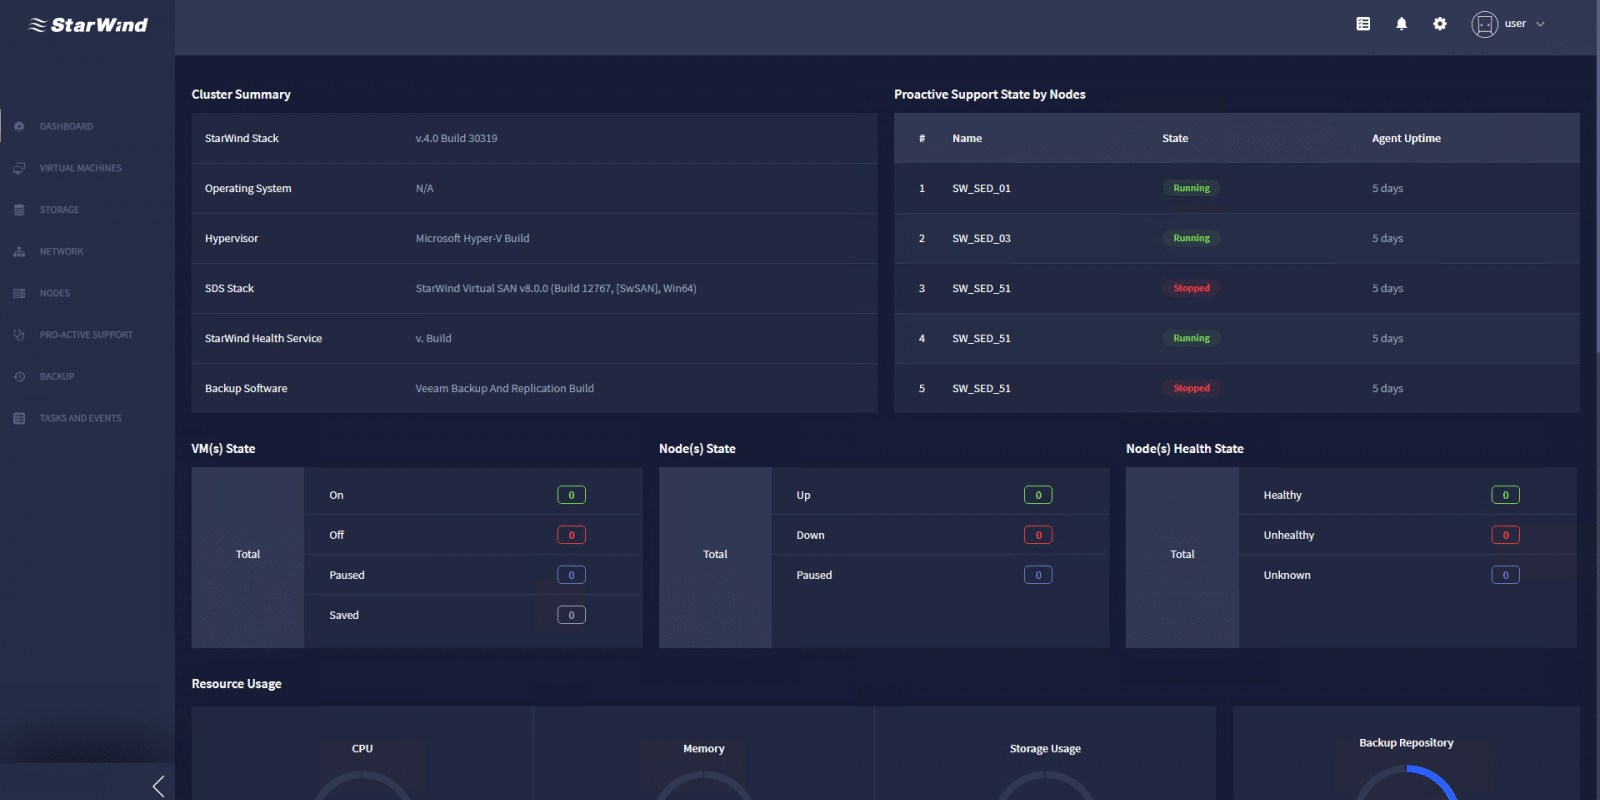The width and height of the screenshot is (1600, 800).
Task: Open the task list icon in header
Action: tap(1363, 24)
